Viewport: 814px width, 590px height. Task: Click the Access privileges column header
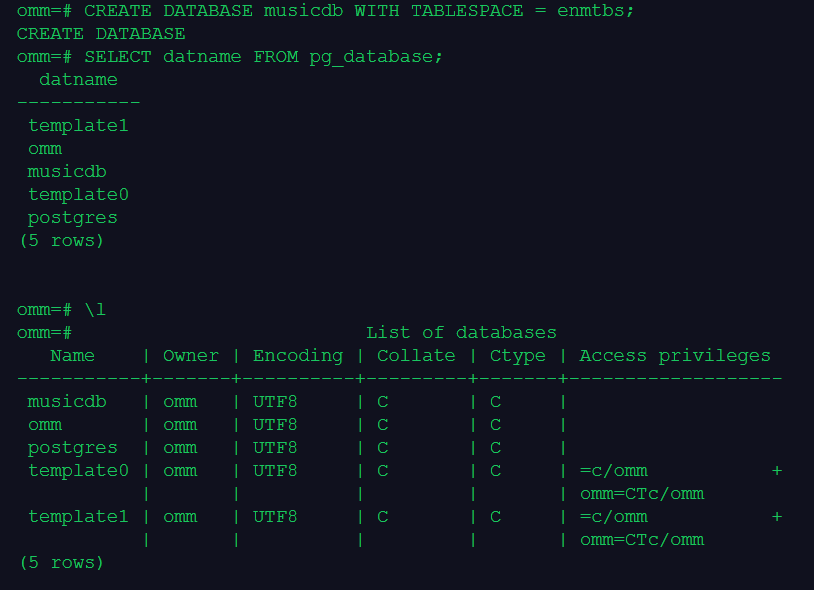(x=675, y=356)
